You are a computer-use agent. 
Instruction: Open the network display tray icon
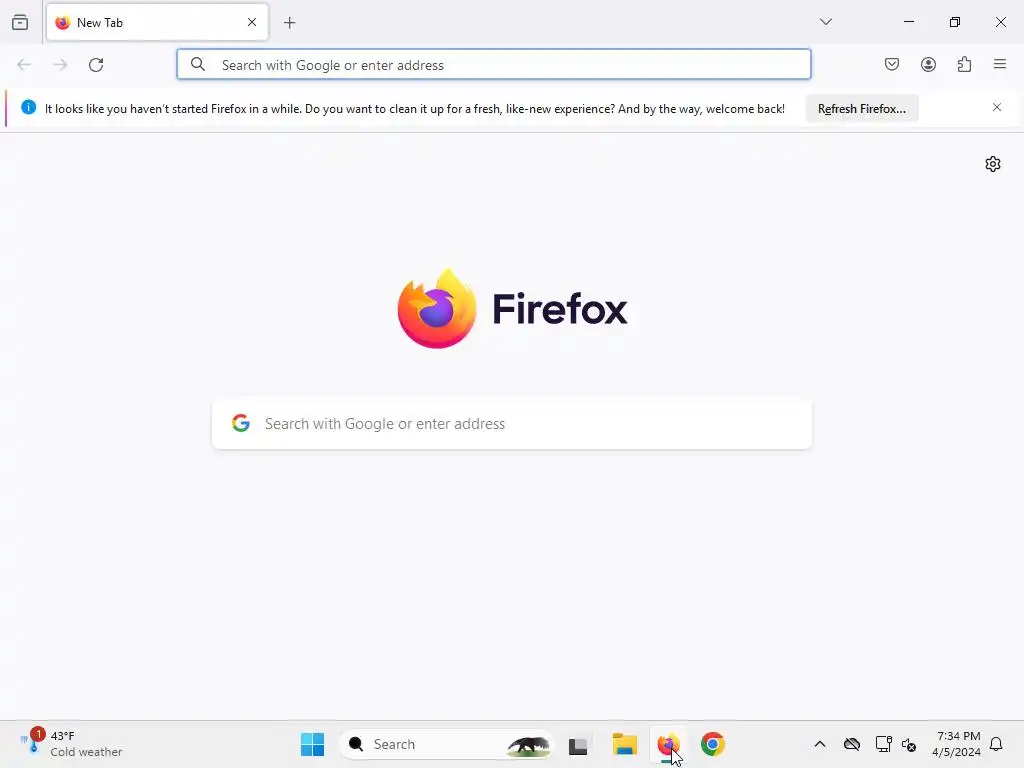[883, 744]
